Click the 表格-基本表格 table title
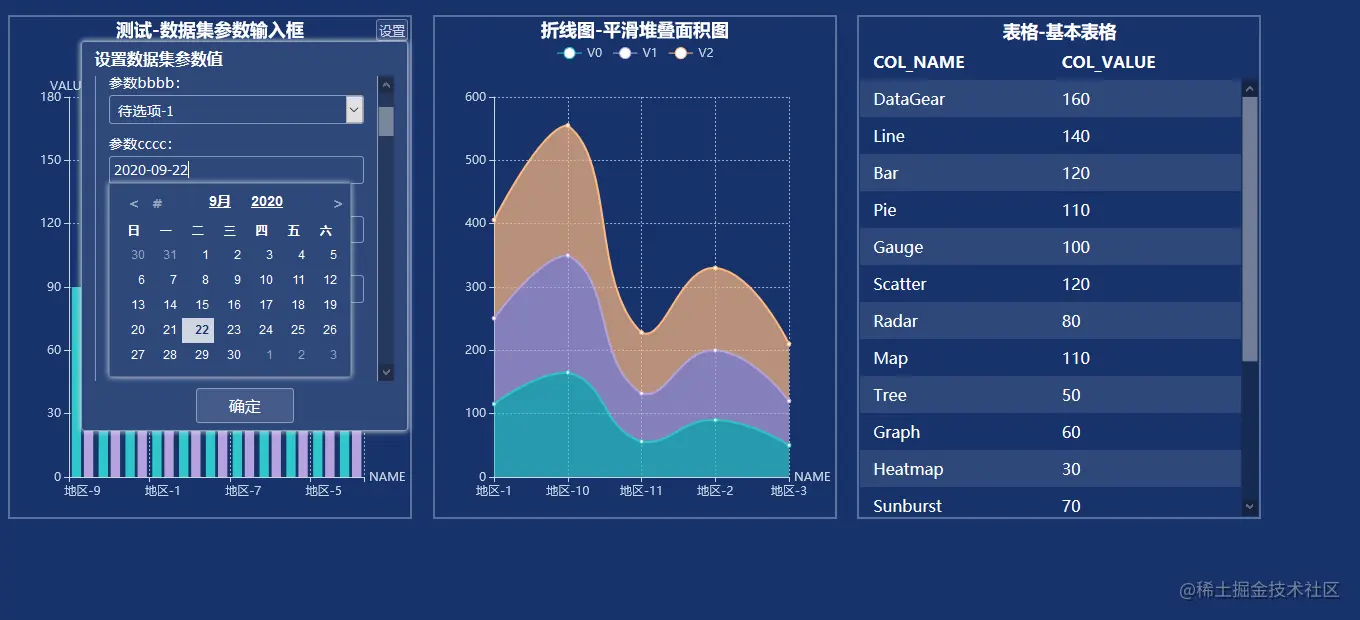 pos(1059,32)
